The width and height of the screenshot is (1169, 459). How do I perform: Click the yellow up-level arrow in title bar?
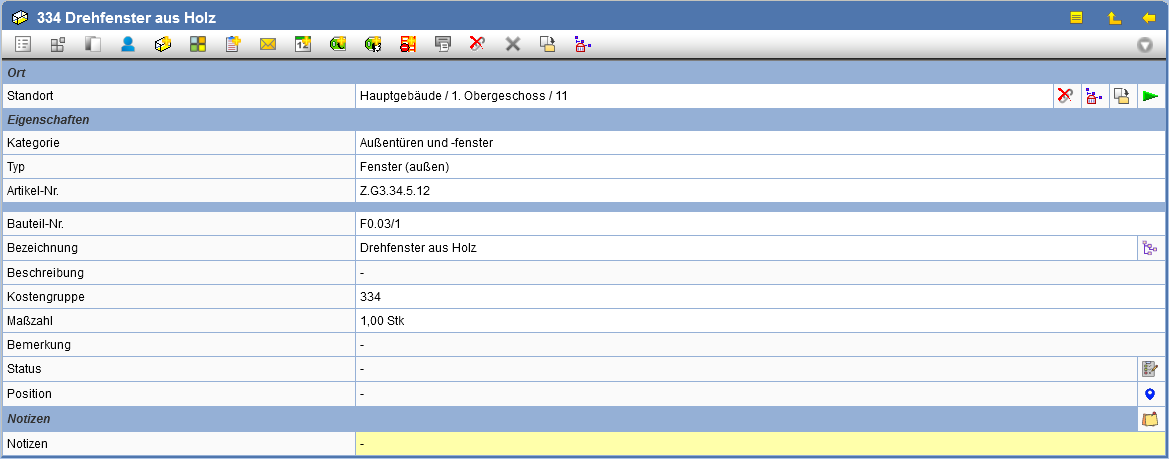point(1113,17)
